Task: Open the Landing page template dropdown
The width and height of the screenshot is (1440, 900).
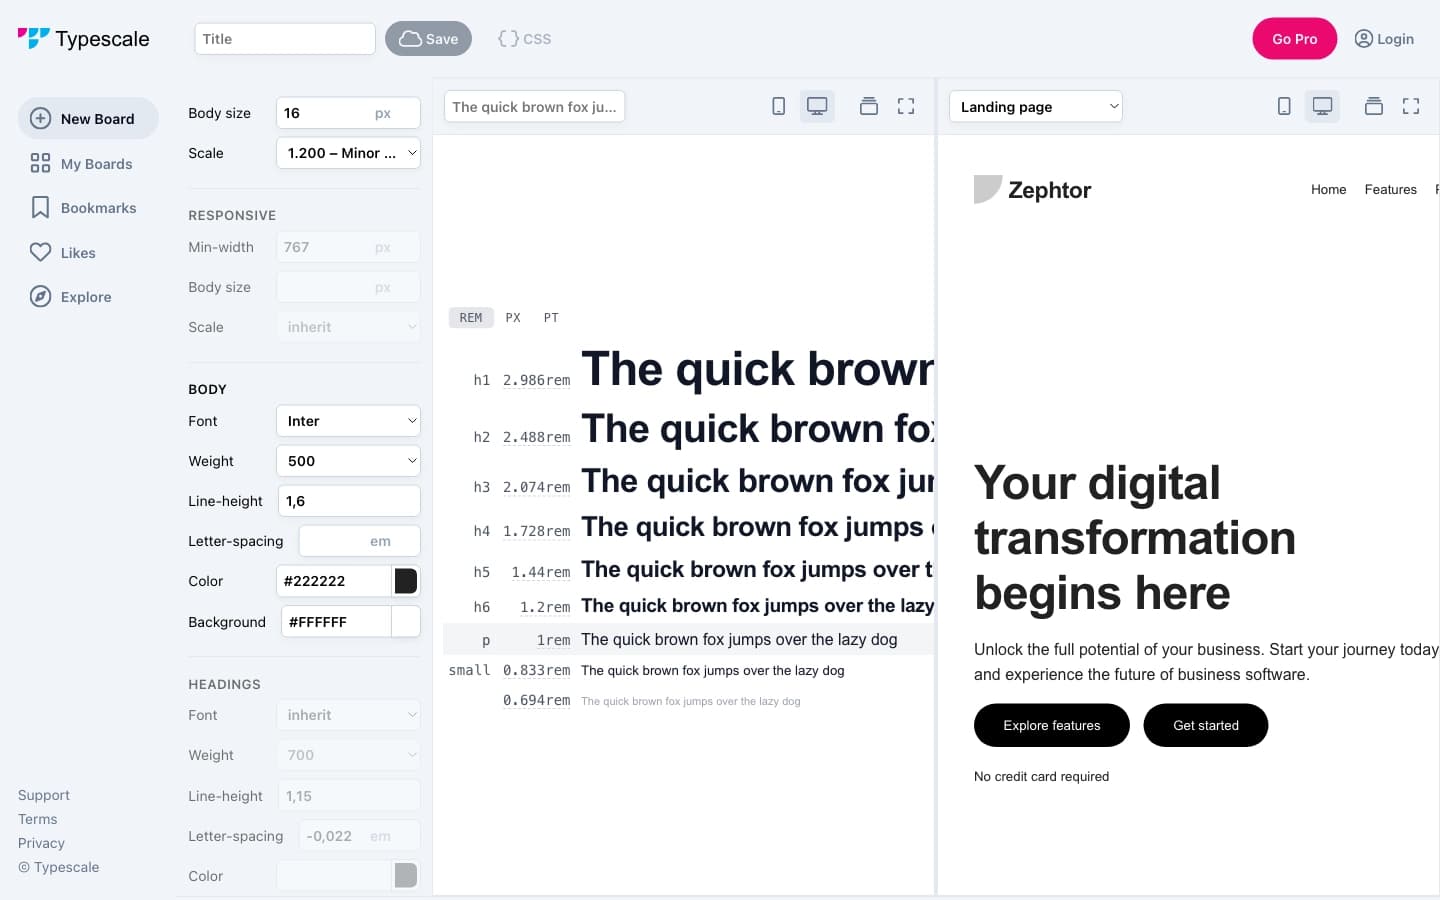Action: [x=1035, y=106]
